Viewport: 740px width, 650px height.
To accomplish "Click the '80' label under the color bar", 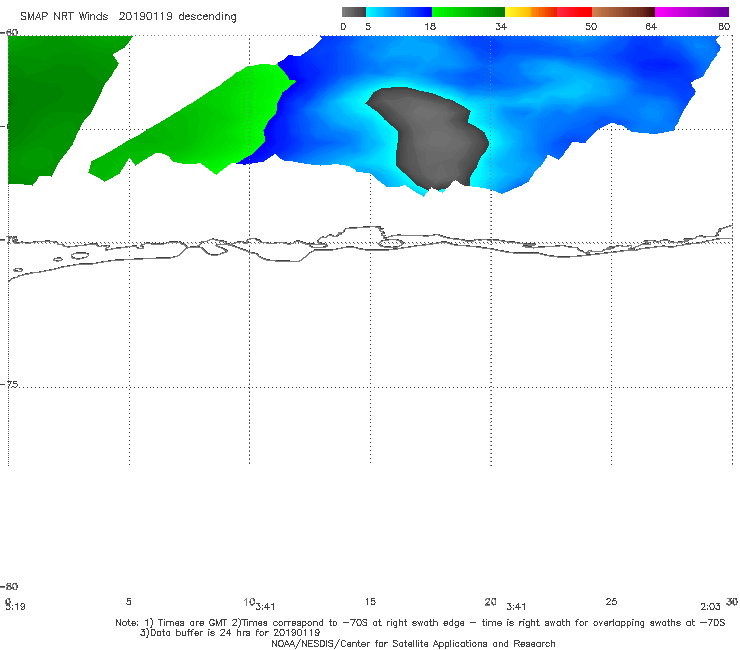I will pyautogui.click(x=724, y=27).
